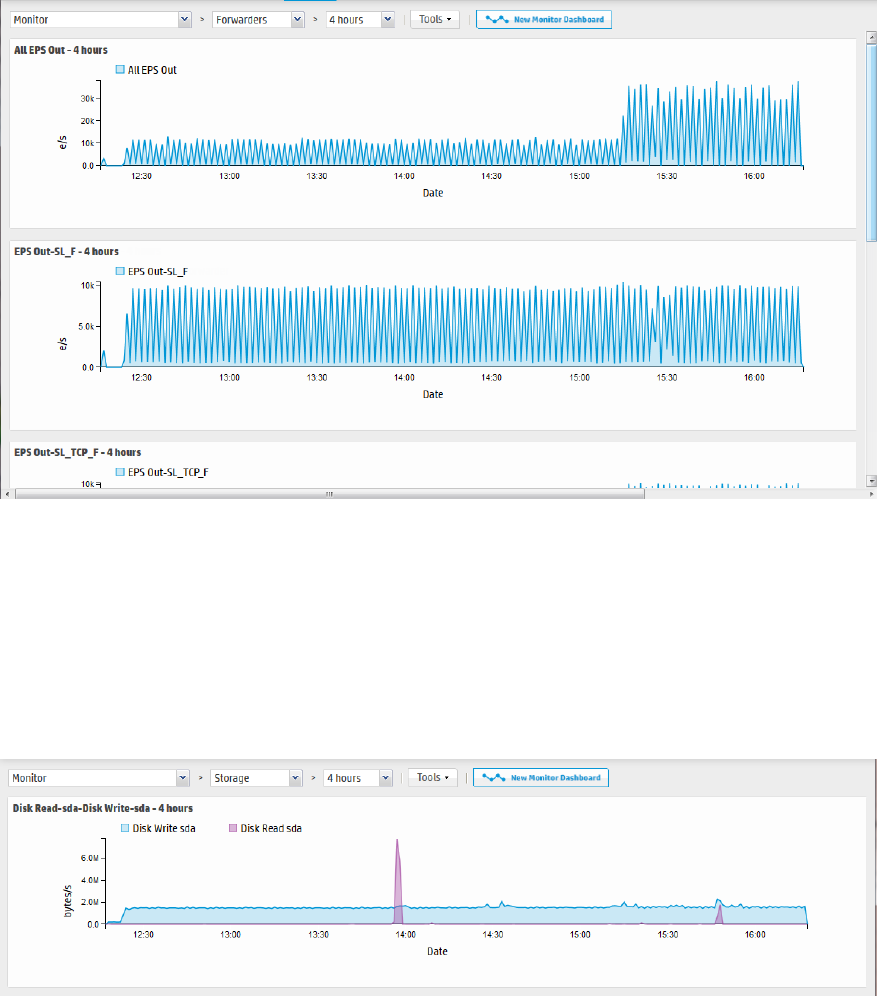This screenshot has height=996, width=877.
Task: Toggle the EPS Out-SL_TCP_F legend marker
Action: pos(120,472)
